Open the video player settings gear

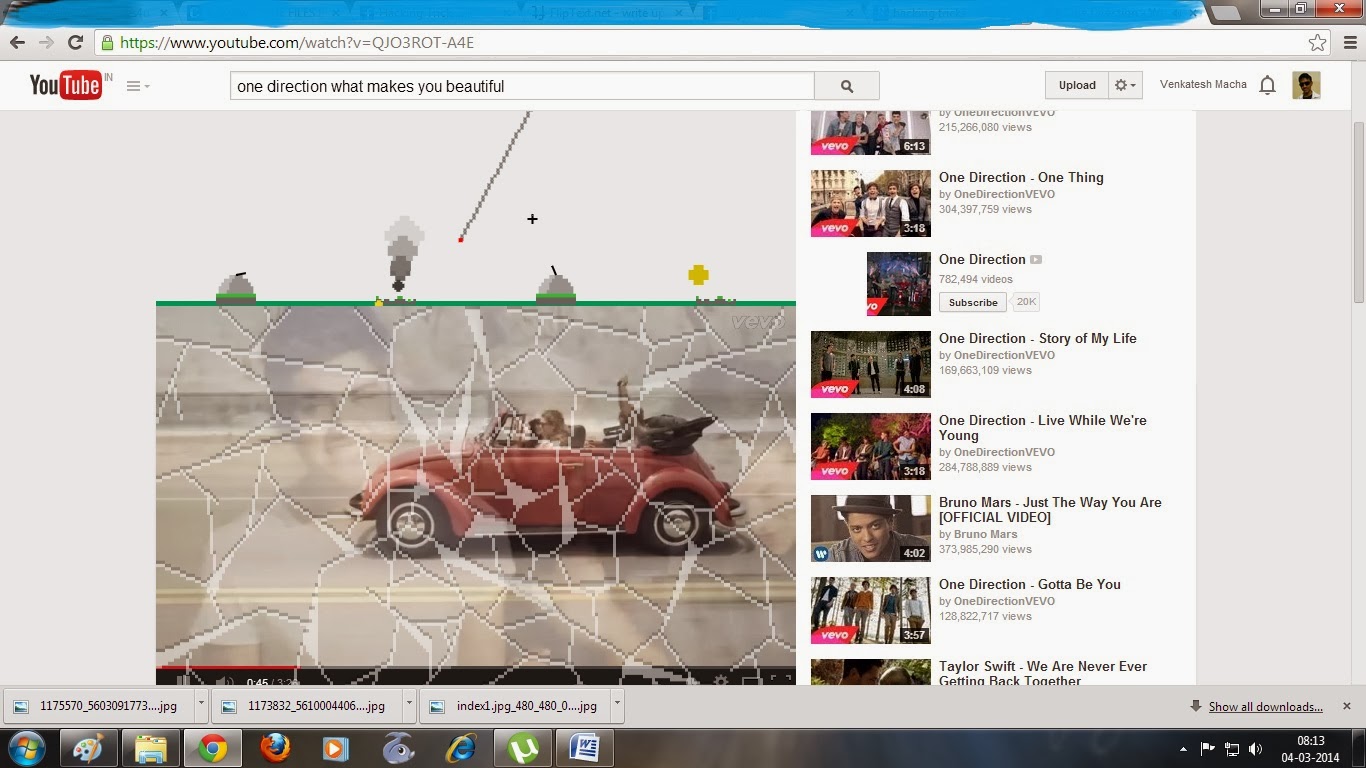(x=721, y=681)
